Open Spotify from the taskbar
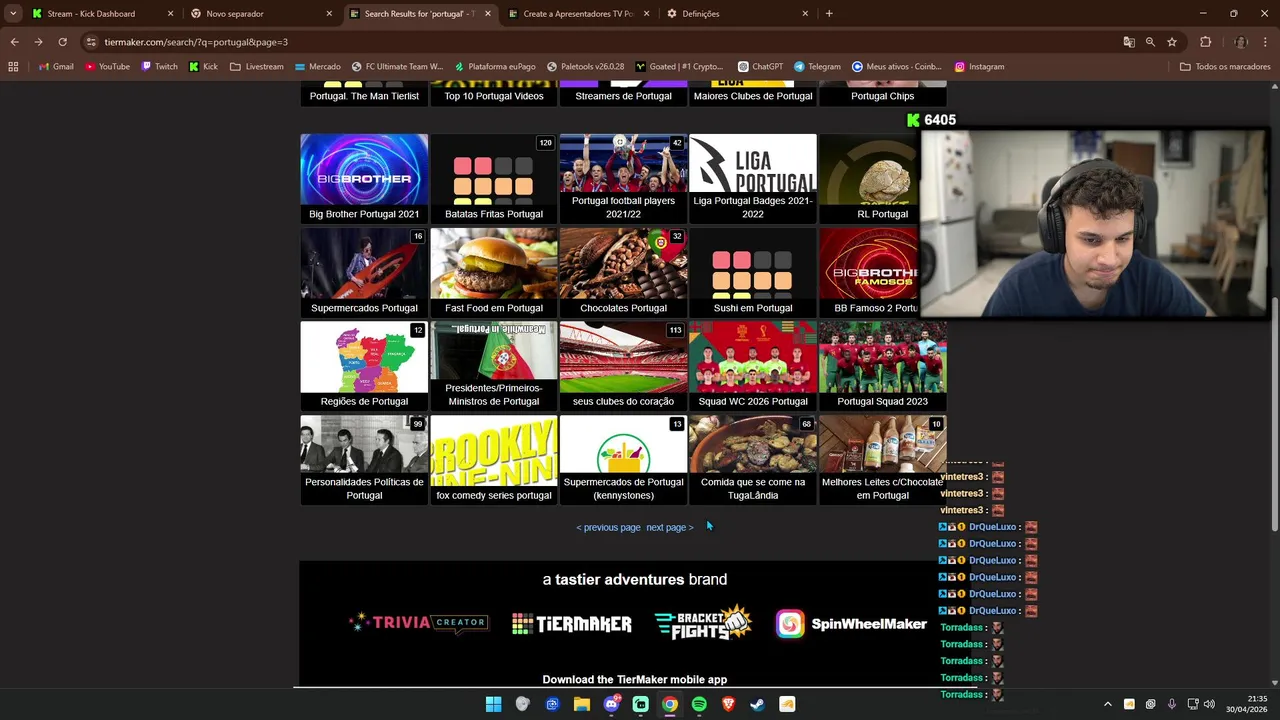Image resolution: width=1280 pixels, height=720 pixels. 699,704
